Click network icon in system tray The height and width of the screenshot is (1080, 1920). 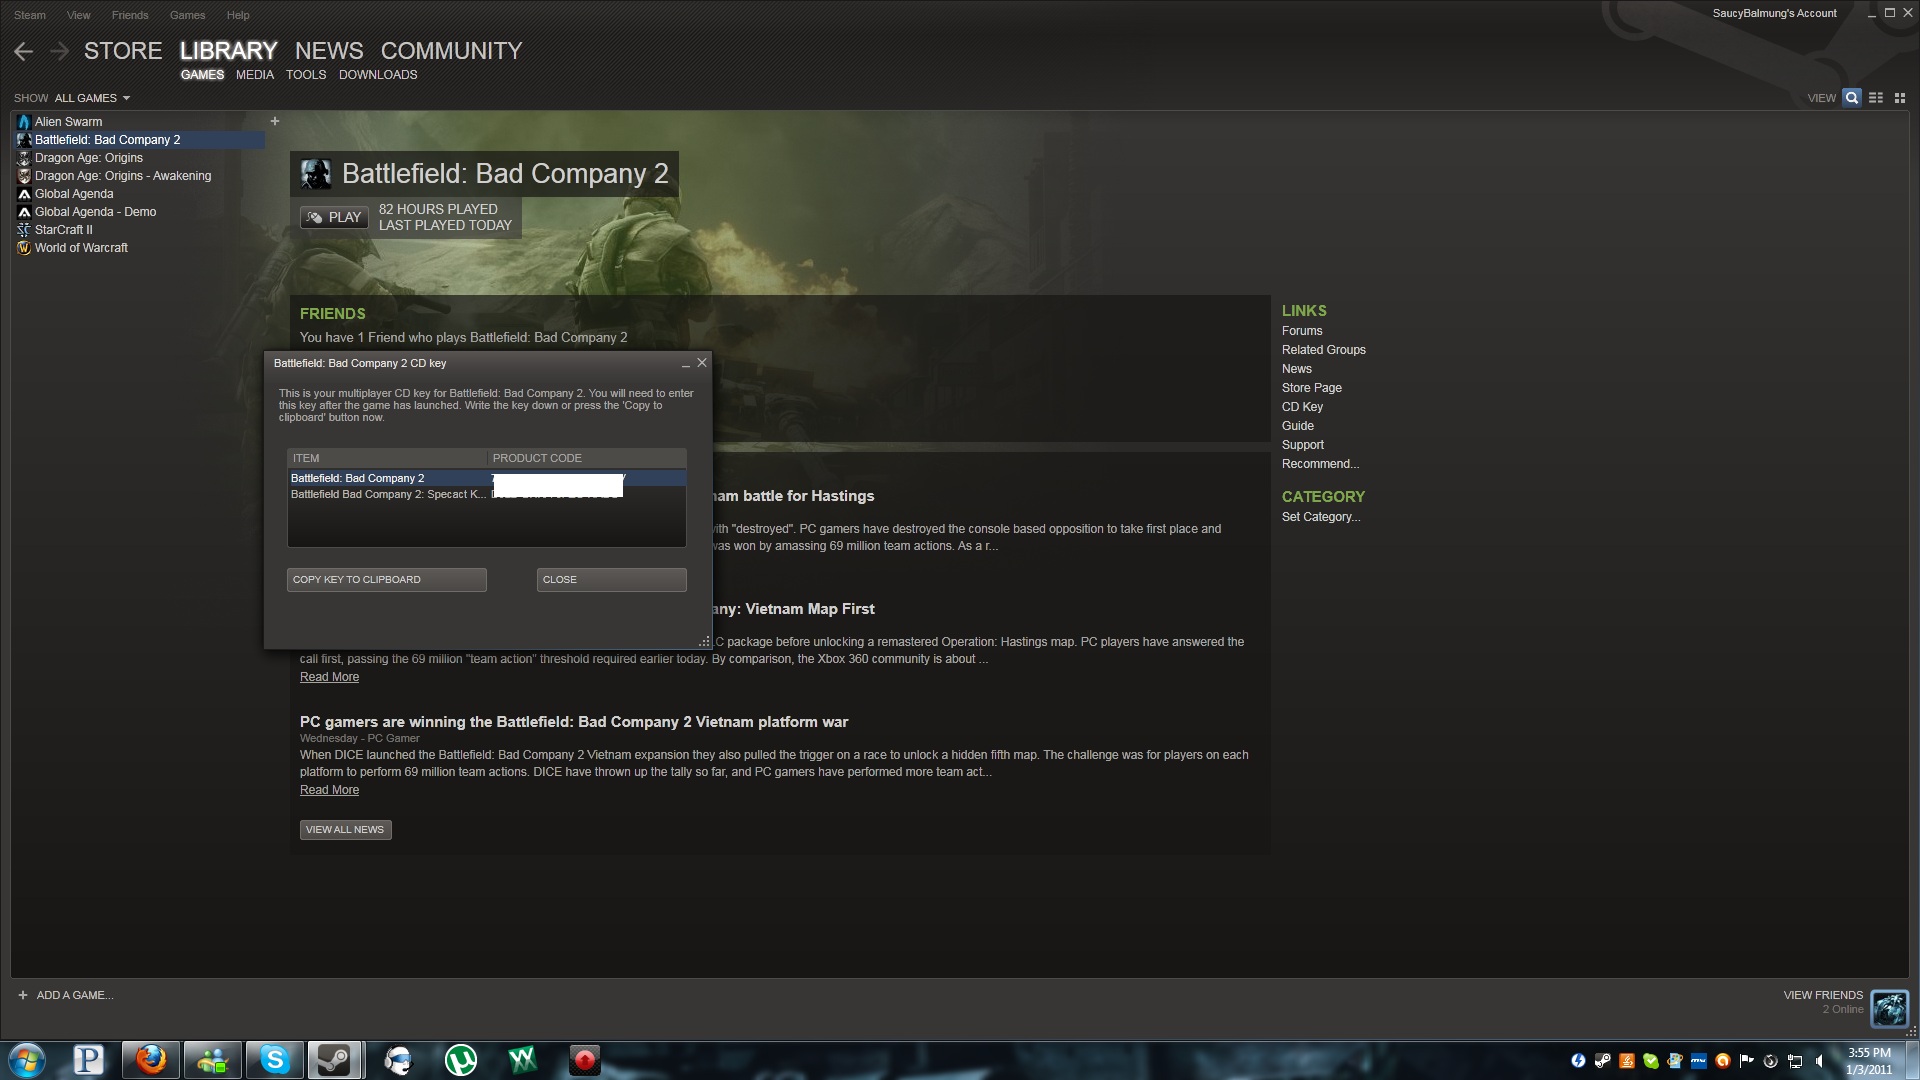click(1795, 1061)
